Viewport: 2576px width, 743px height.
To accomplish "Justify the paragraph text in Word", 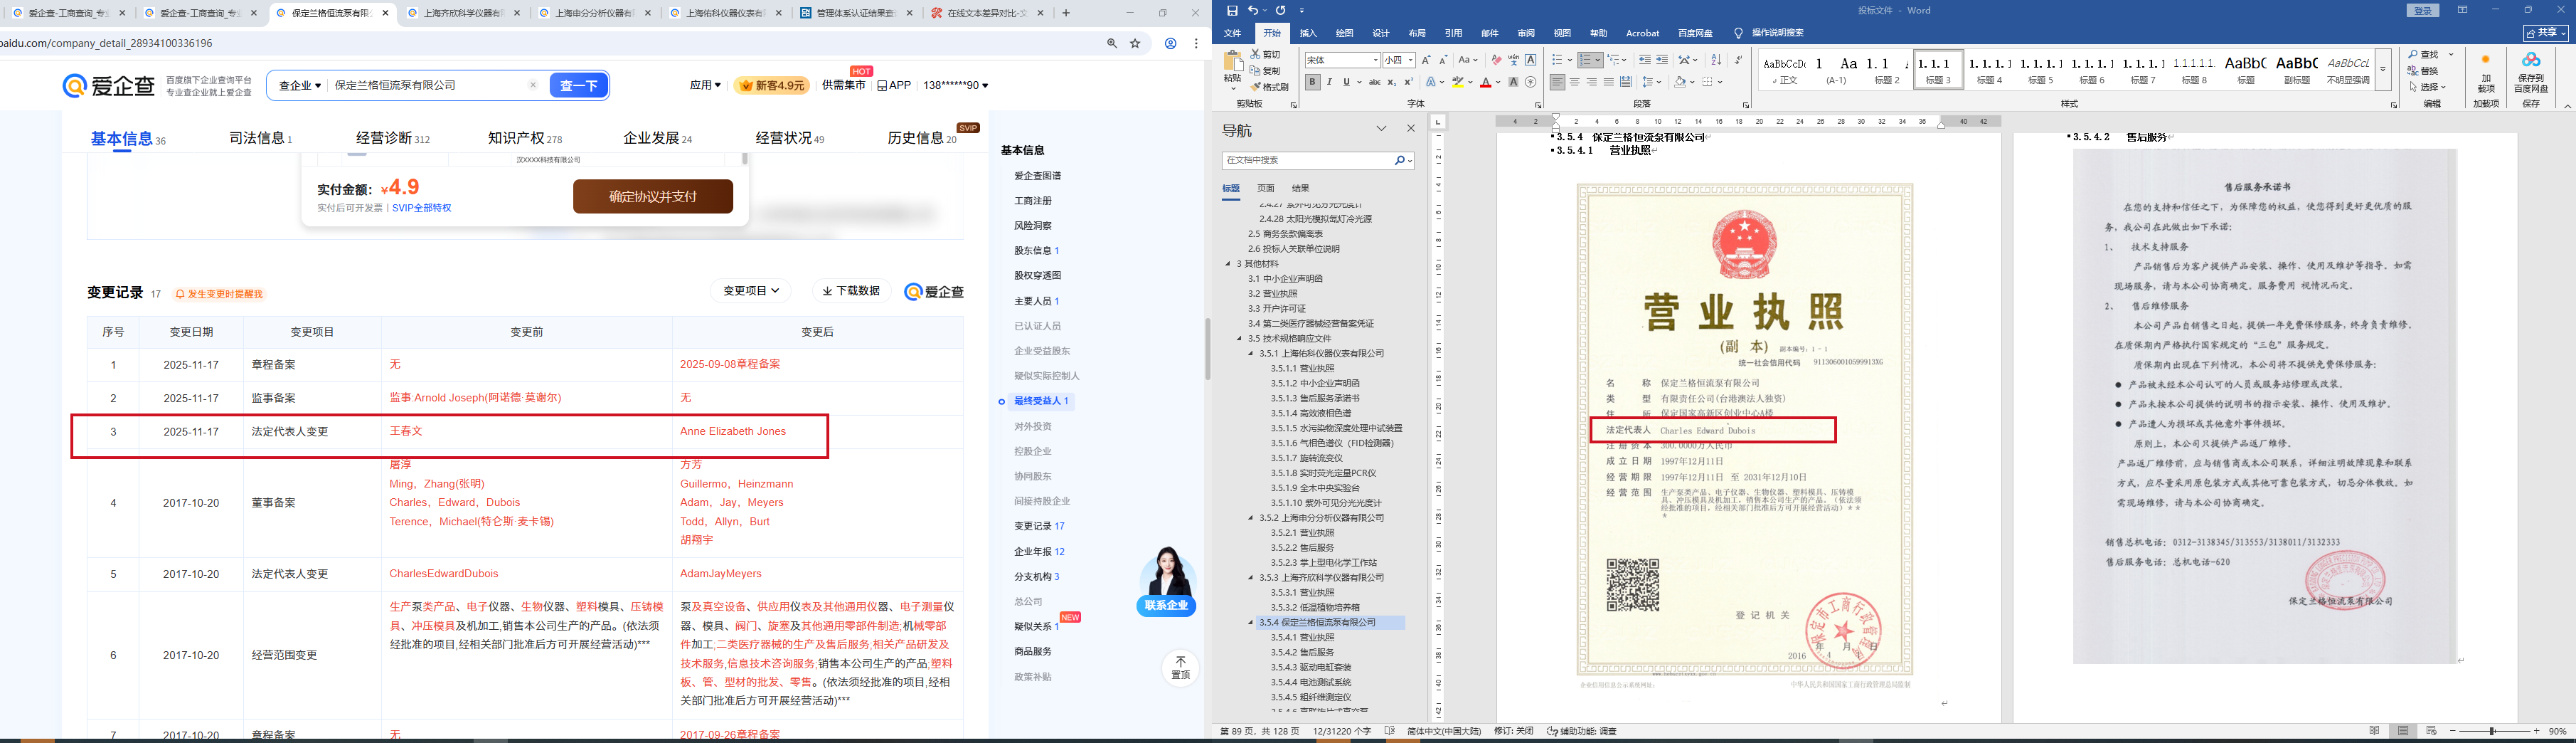I will [x=1608, y=83].
